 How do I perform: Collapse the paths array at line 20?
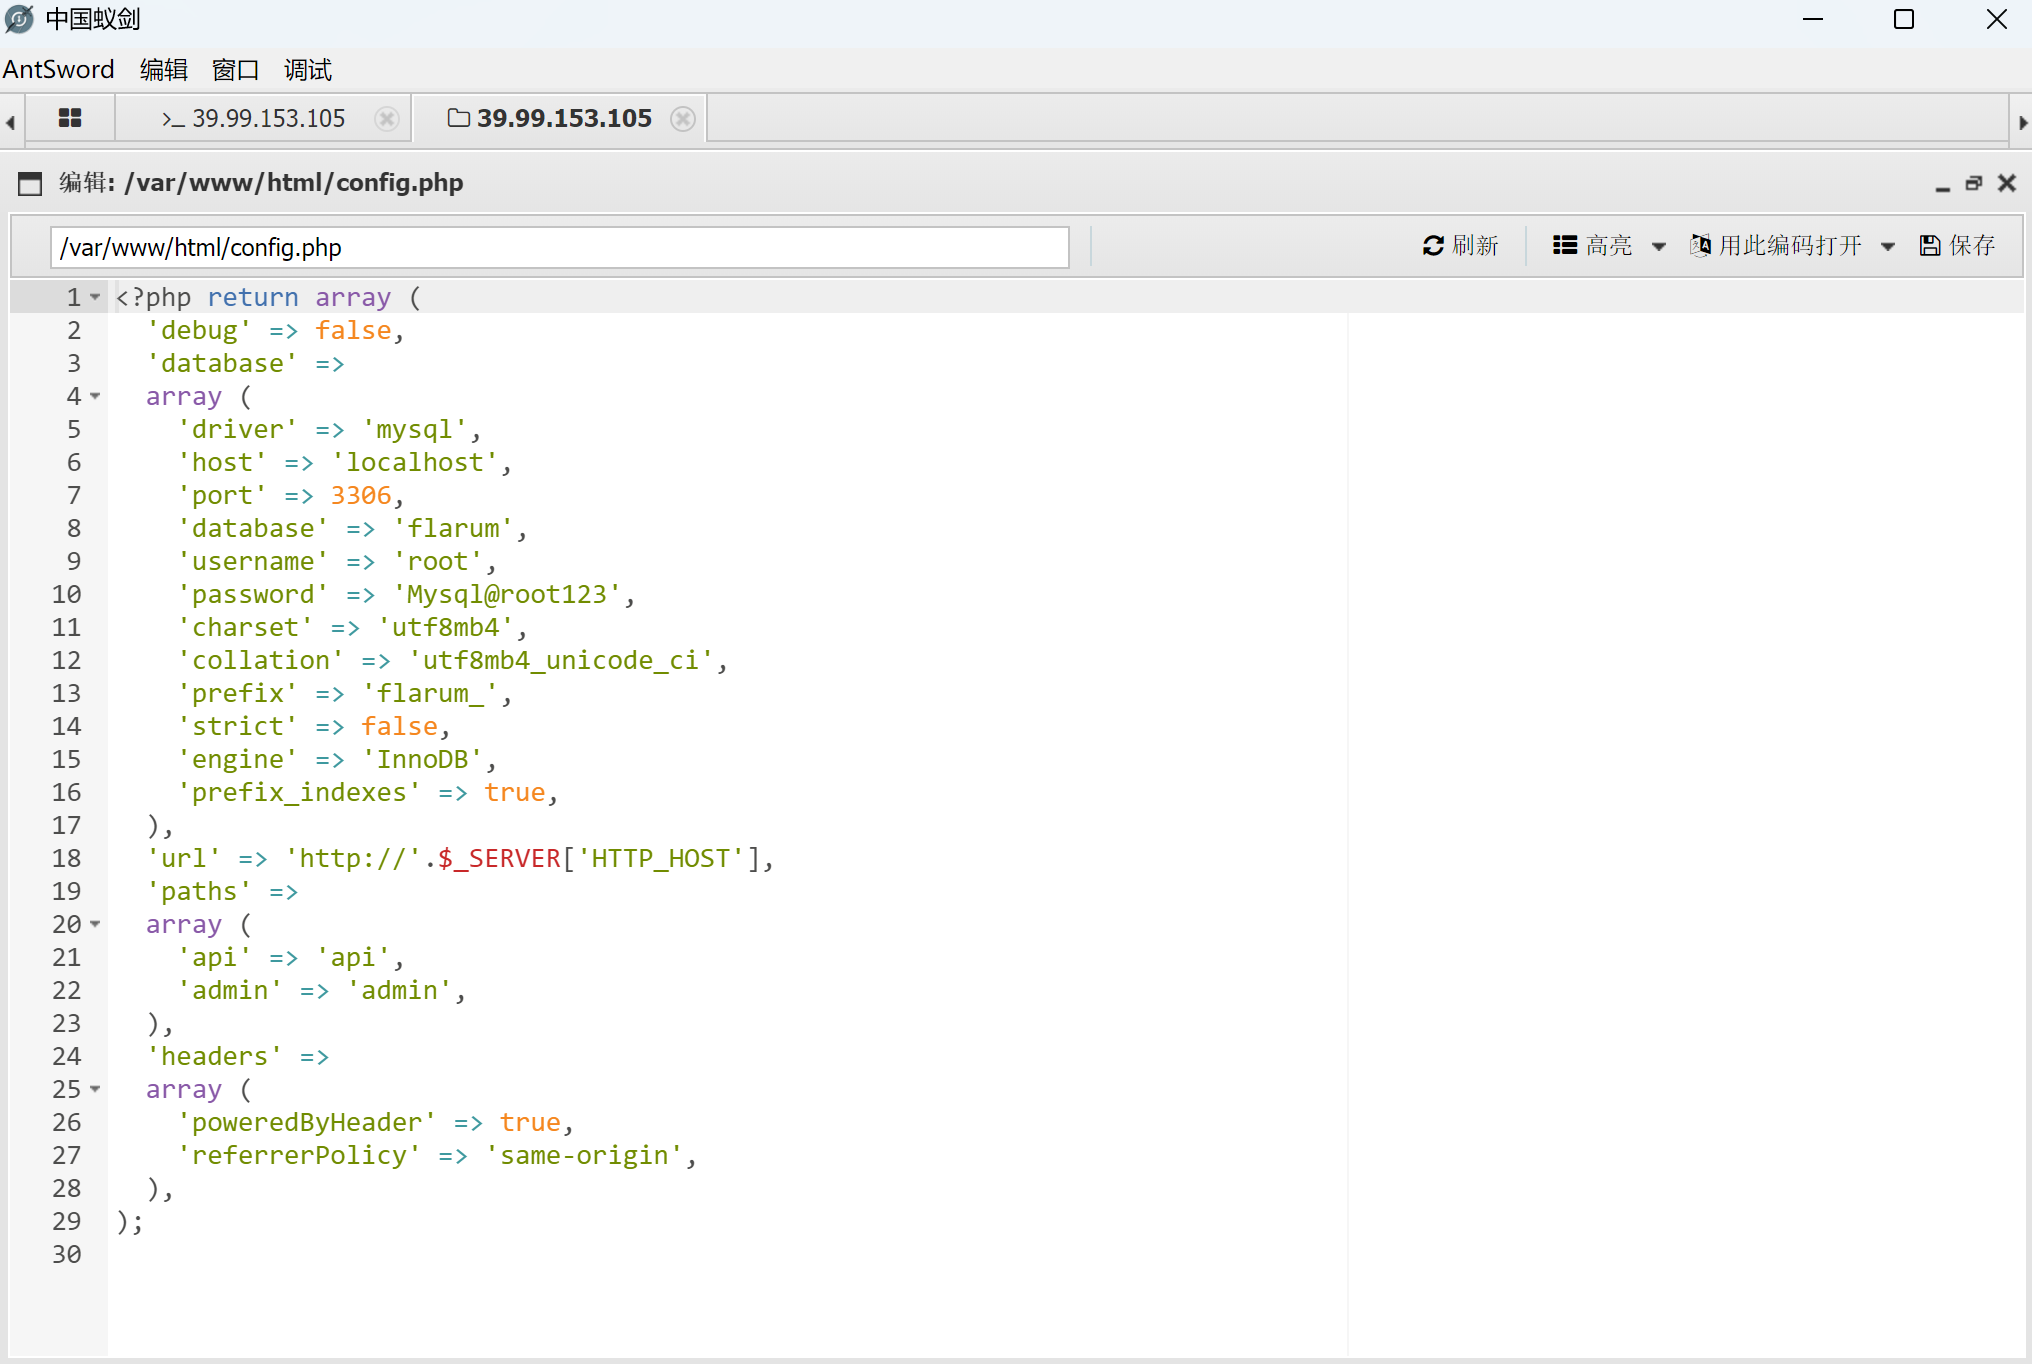point(95,924)
